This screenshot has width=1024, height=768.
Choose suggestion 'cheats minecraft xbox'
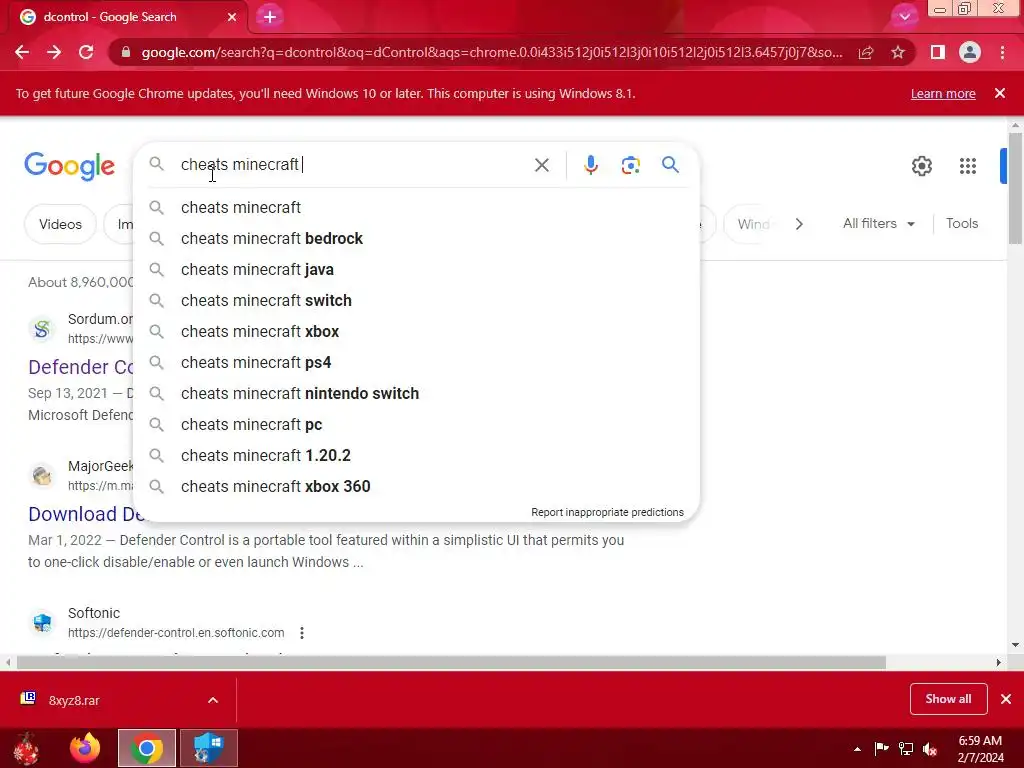(416, 332)
